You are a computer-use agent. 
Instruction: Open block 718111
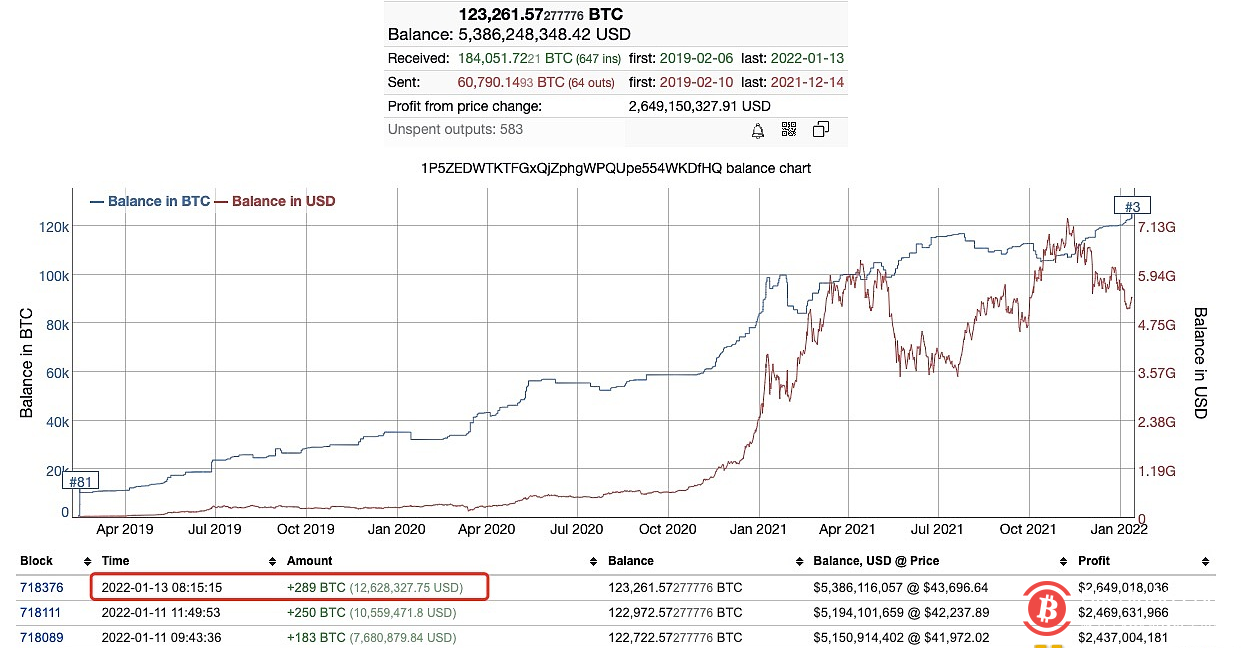click(x=41, y=612)
